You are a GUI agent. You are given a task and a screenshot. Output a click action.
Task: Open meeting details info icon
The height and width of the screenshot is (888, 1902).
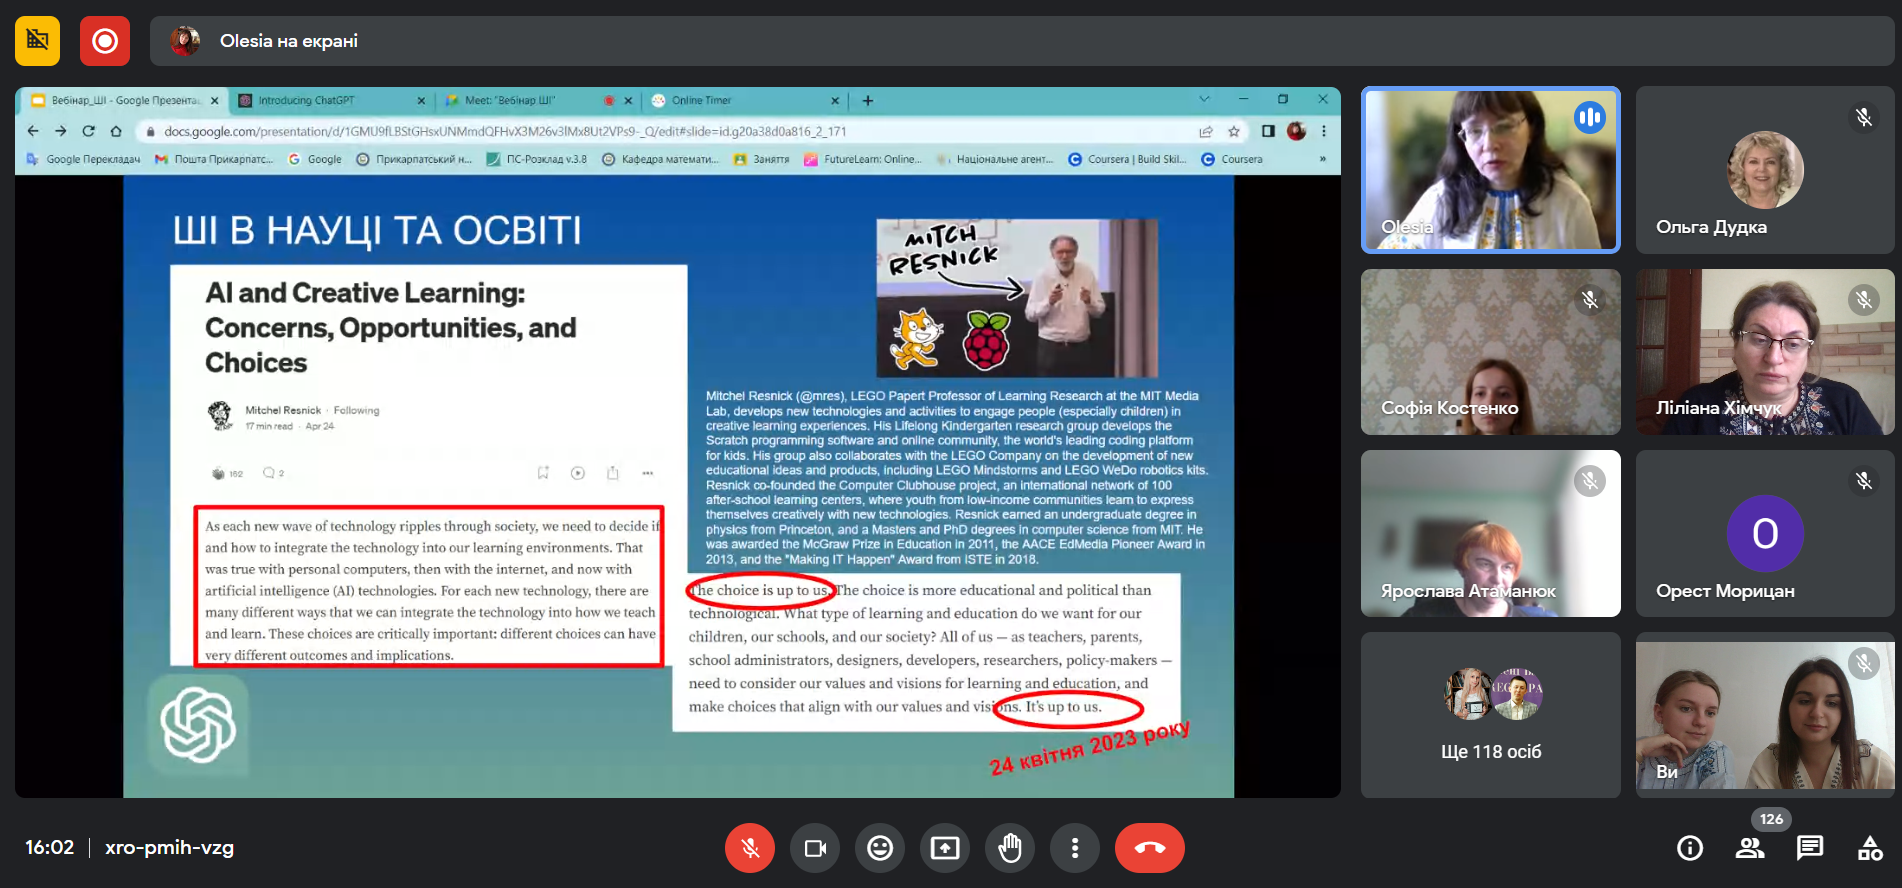[x=1689, y=848]
